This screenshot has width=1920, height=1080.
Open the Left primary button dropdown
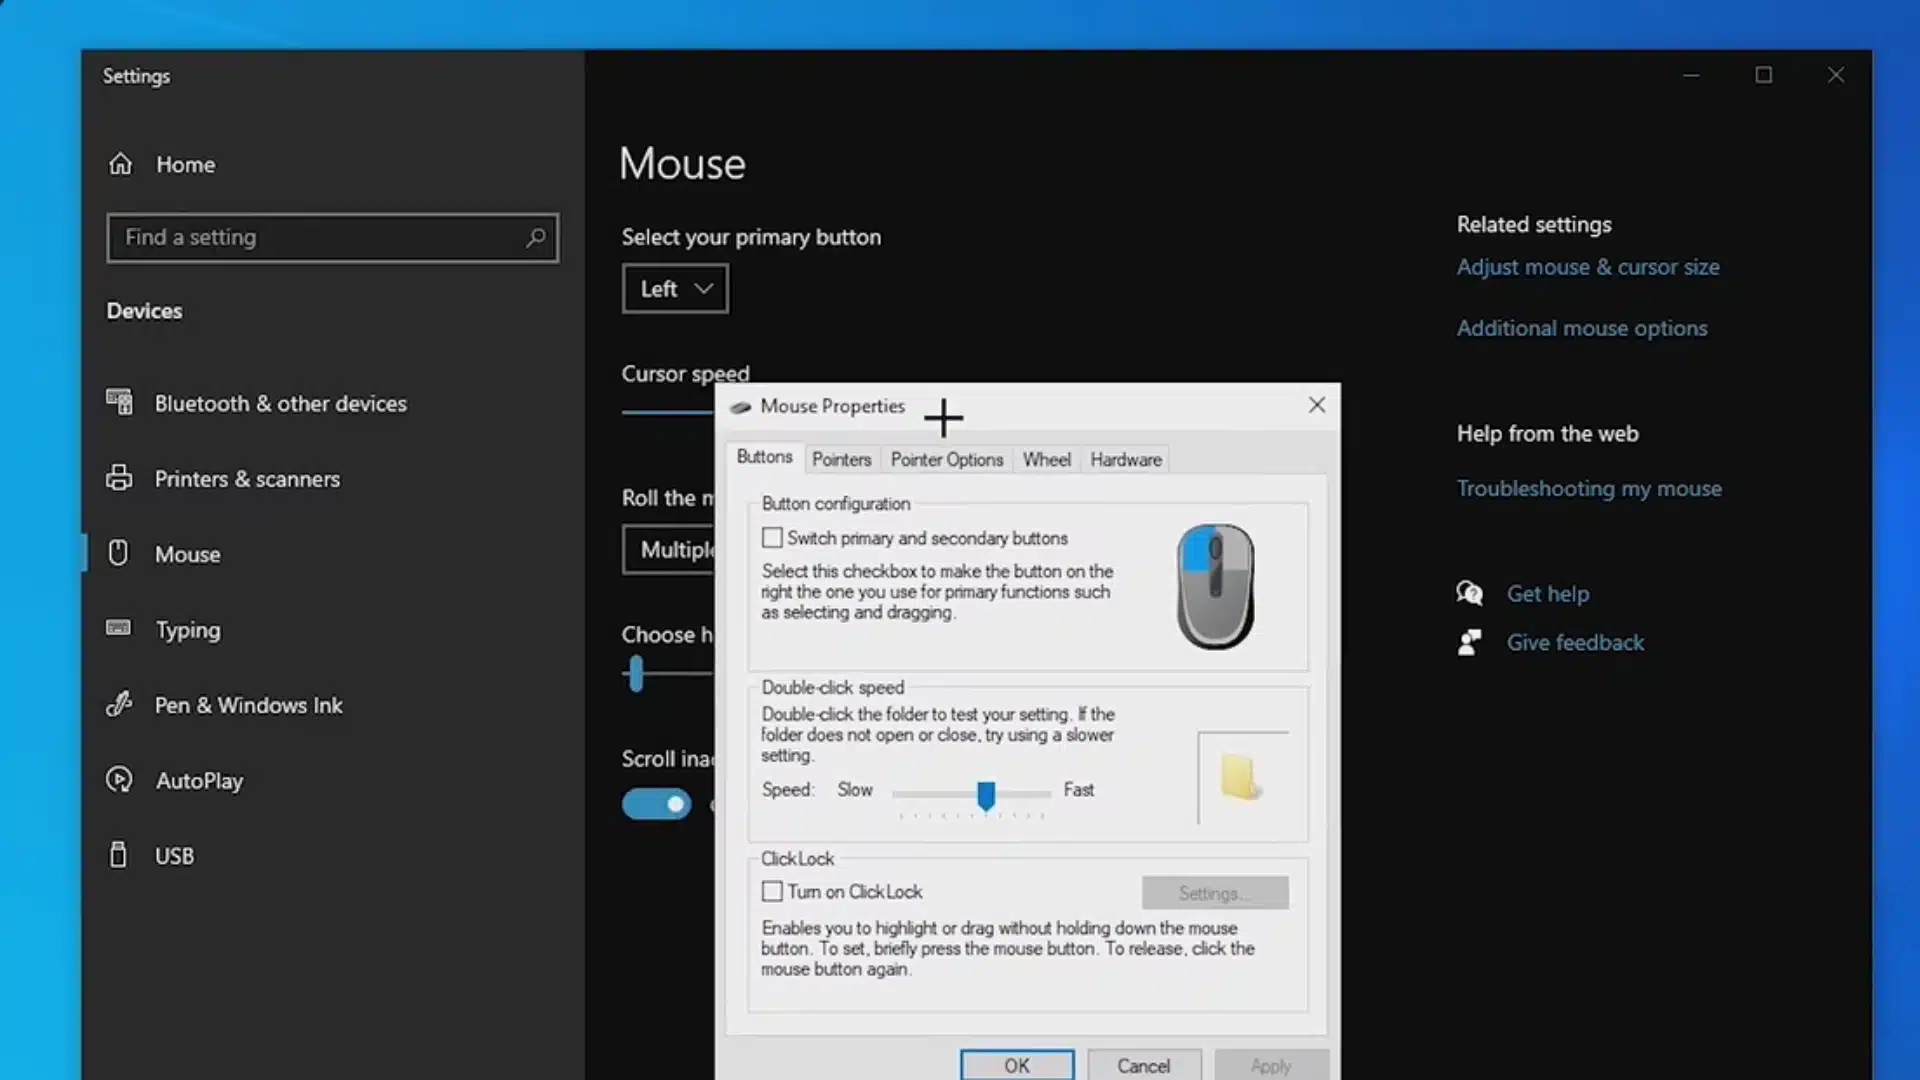click(675, 289)
